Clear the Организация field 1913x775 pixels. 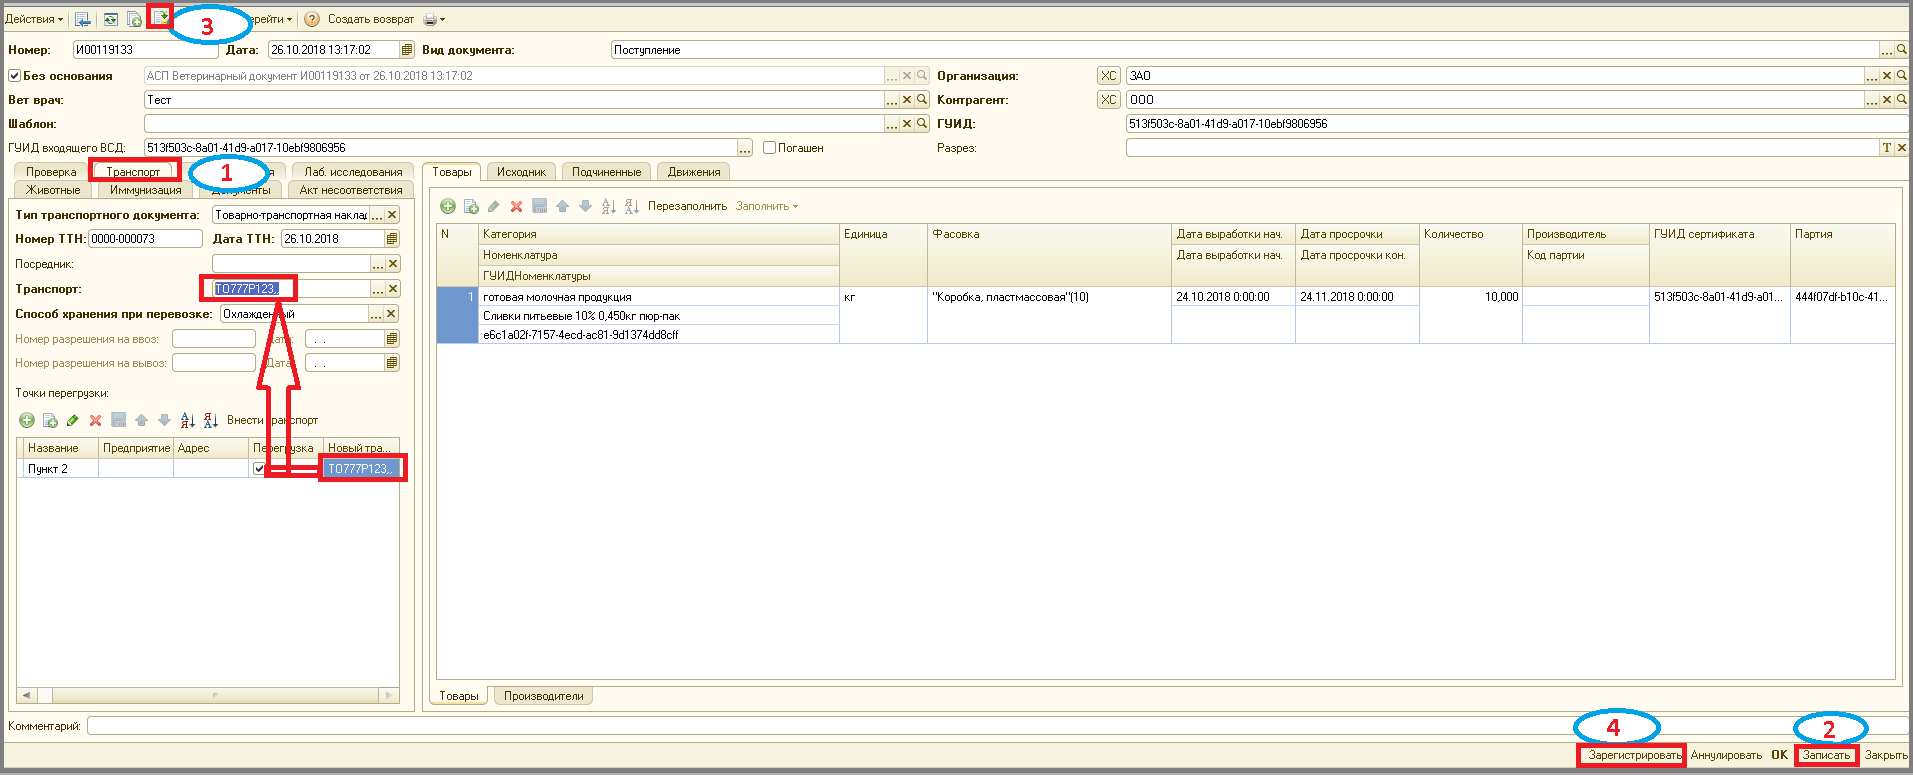(x=1887, y=76)
